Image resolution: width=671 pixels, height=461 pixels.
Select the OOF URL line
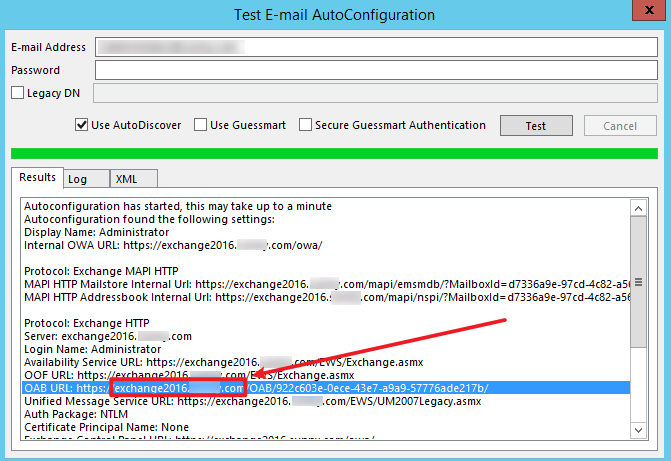pyautogui.click(x=189, y=375)
